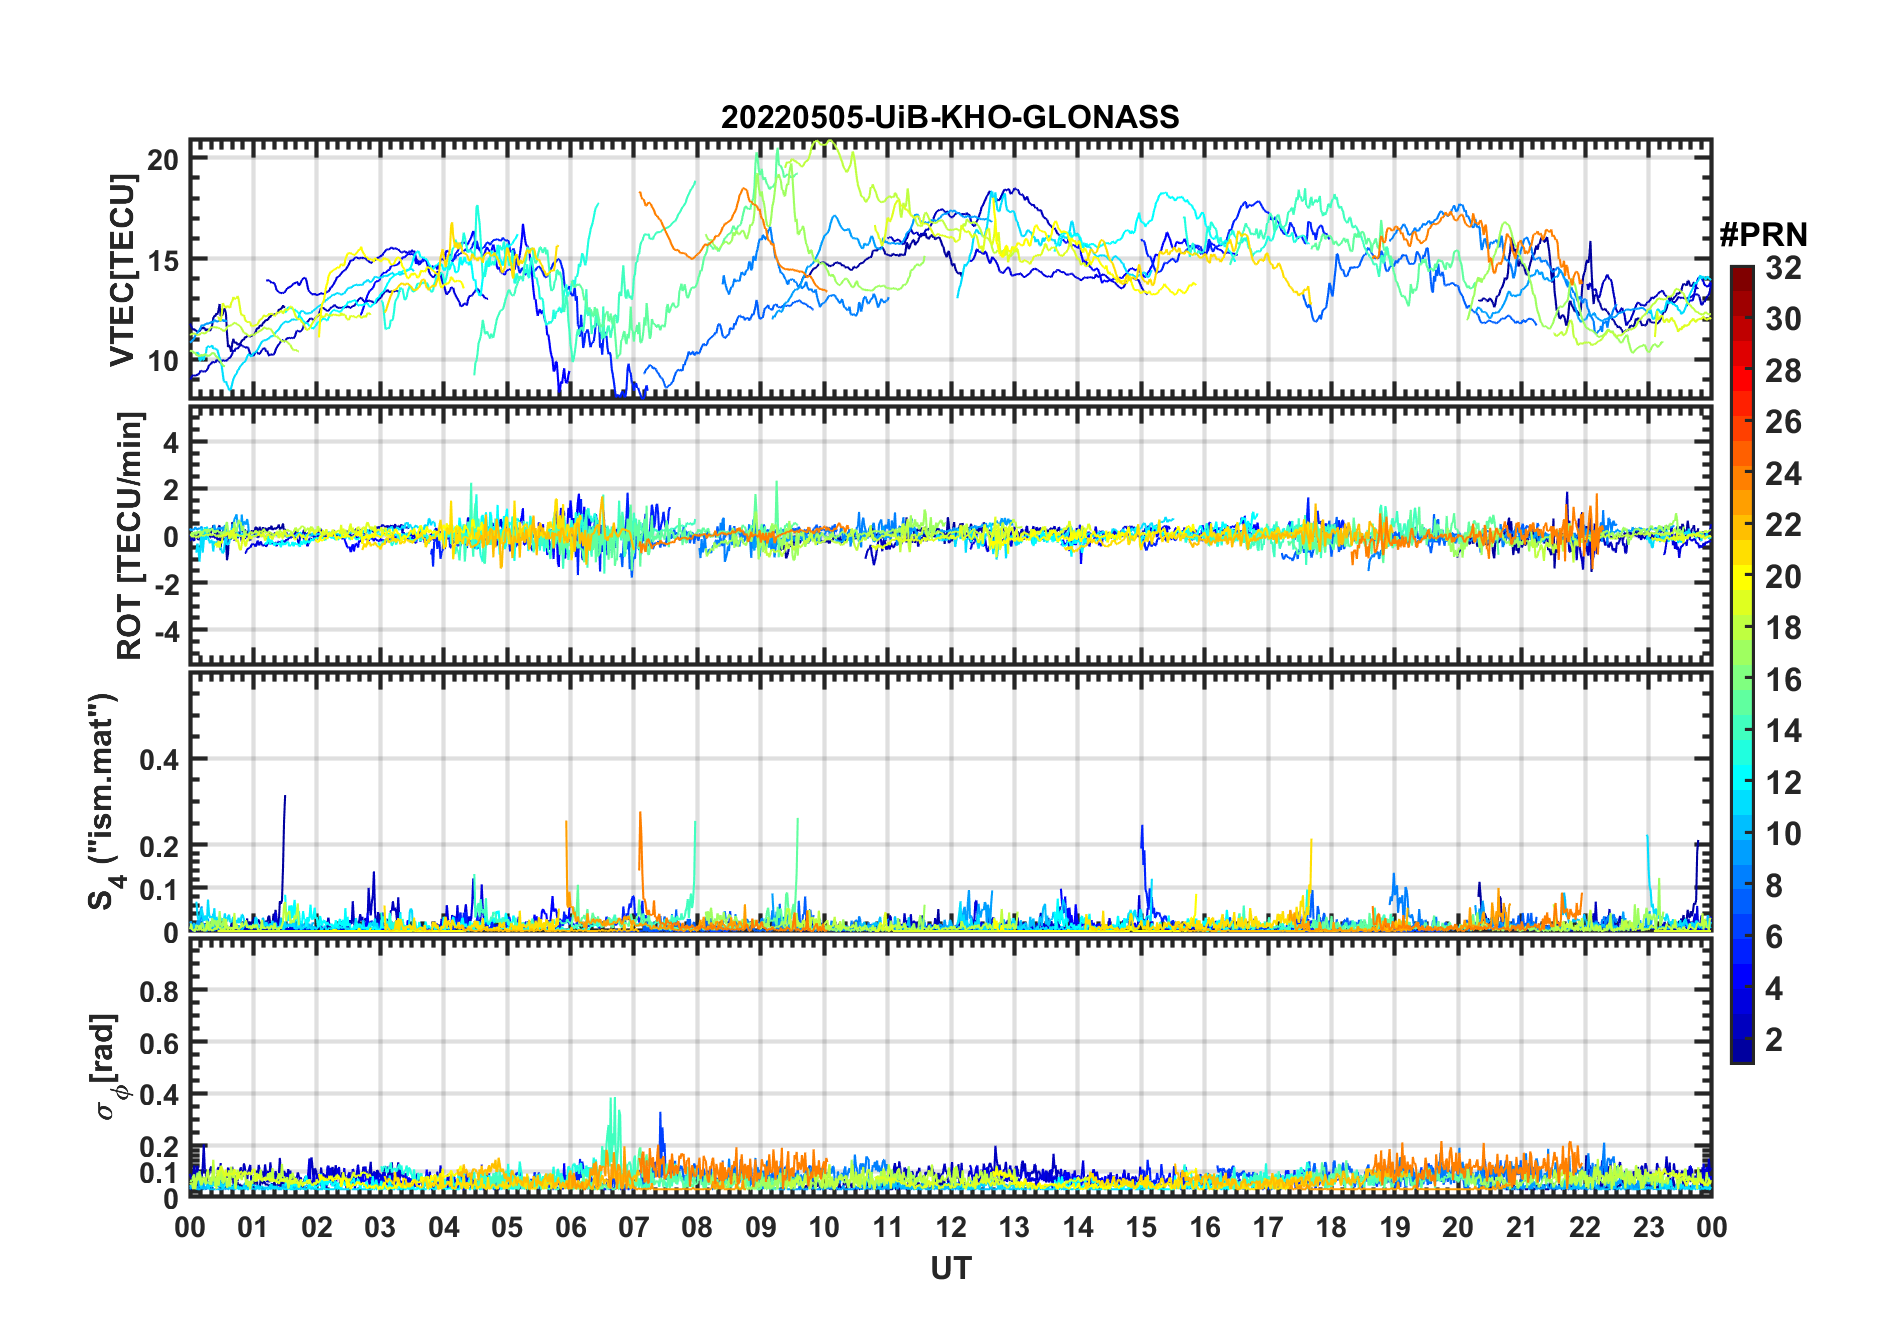Click the 8 label on PRN colorbar
This screenshot has width=1902, height=1330.
point(1774,886)
